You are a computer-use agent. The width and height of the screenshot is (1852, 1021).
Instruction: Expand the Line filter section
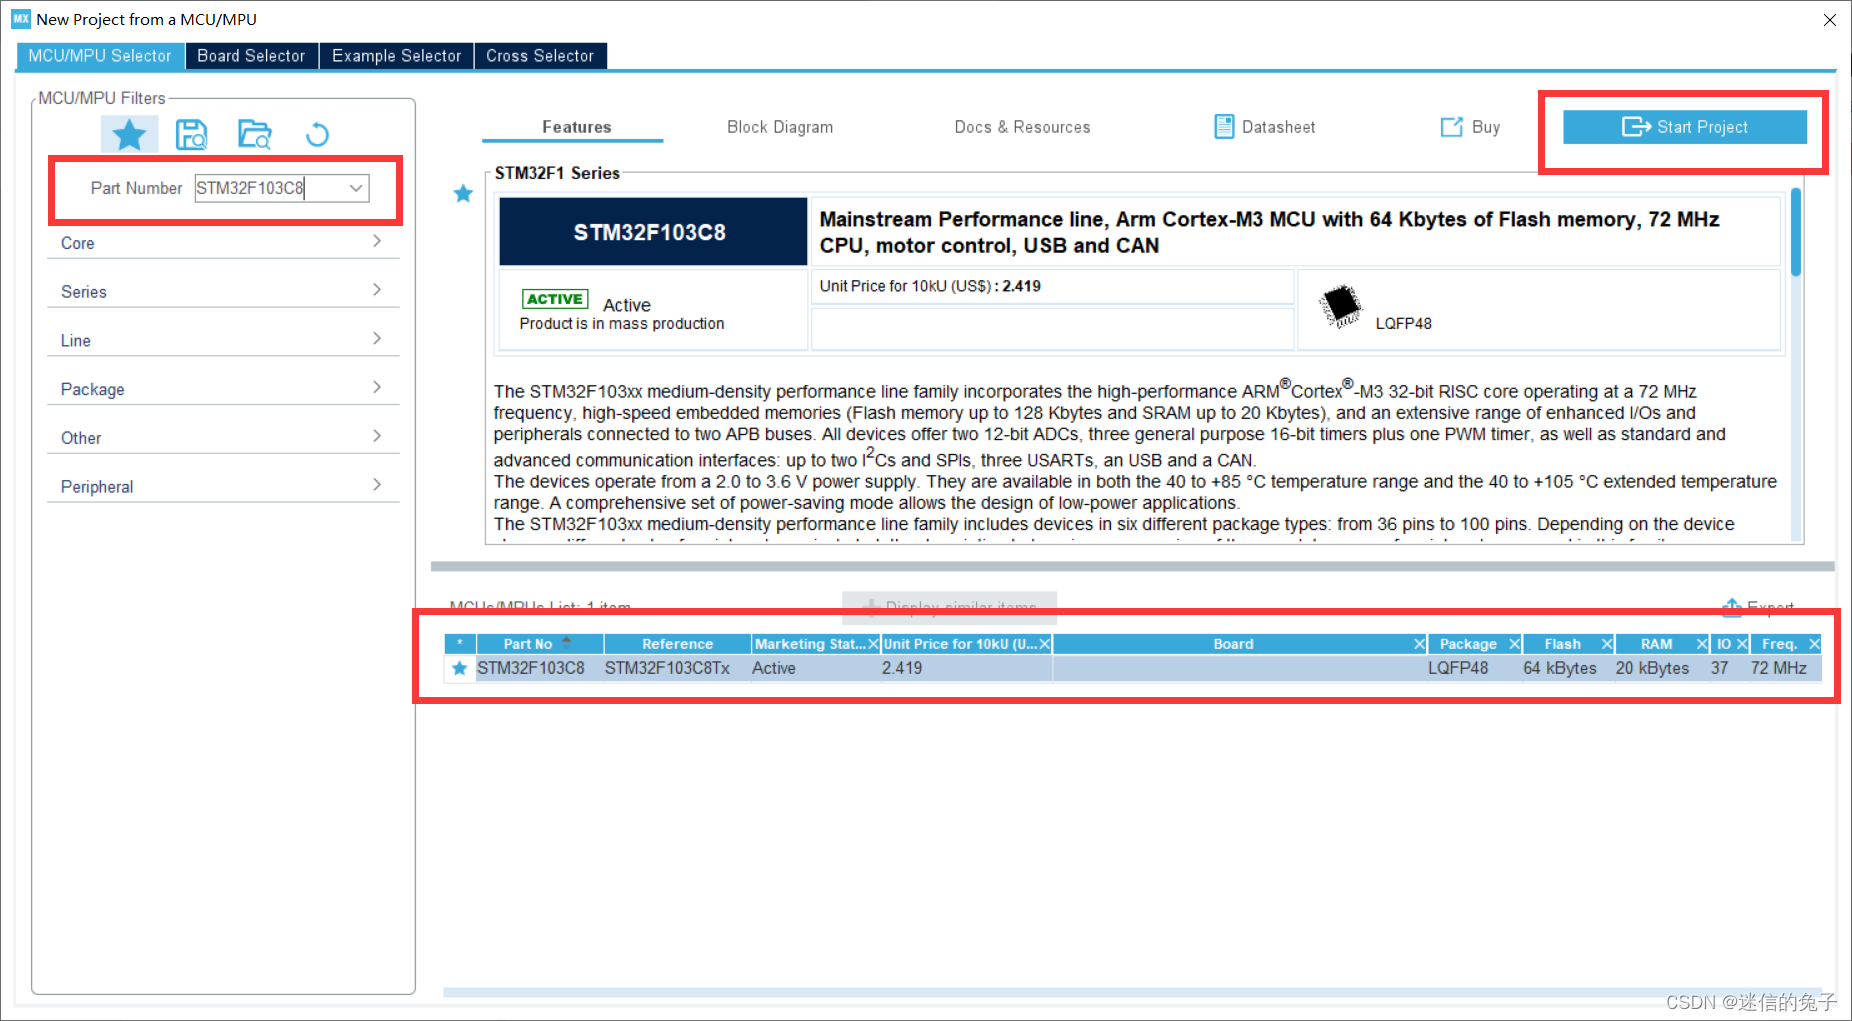[x=223, y=340]
